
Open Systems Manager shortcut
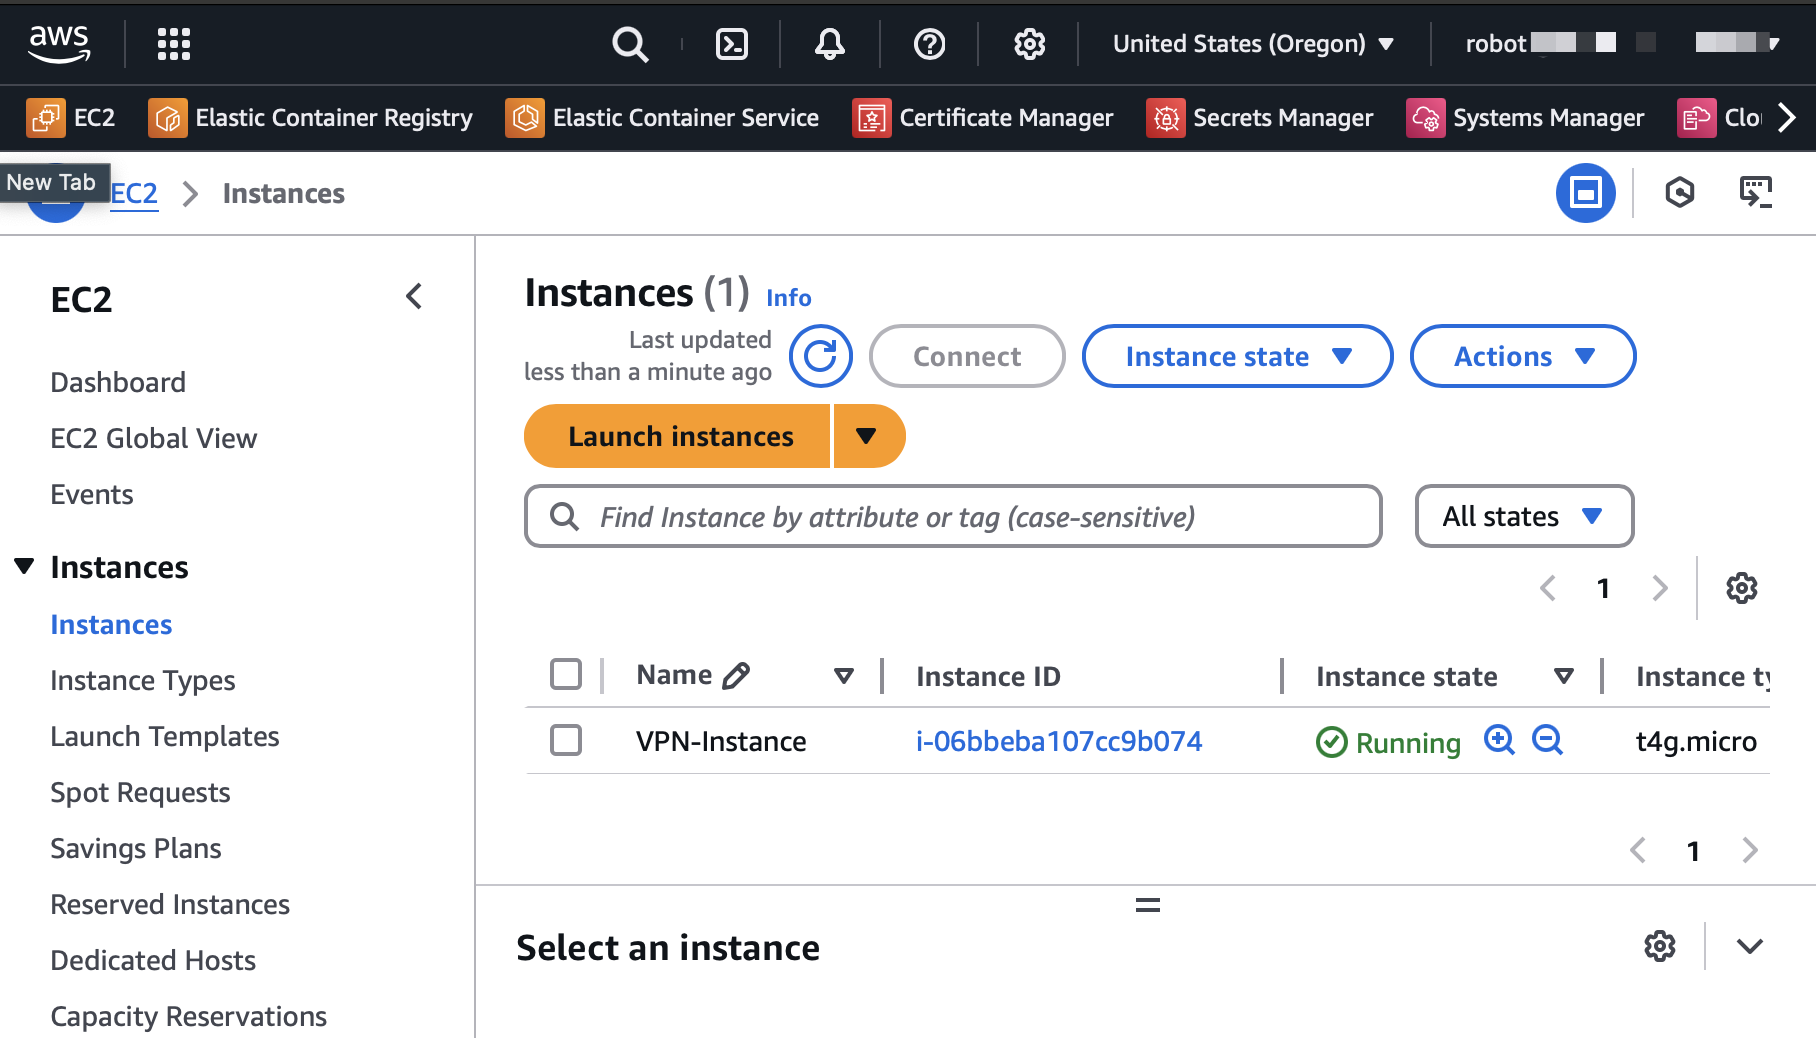coord(1525,118)
